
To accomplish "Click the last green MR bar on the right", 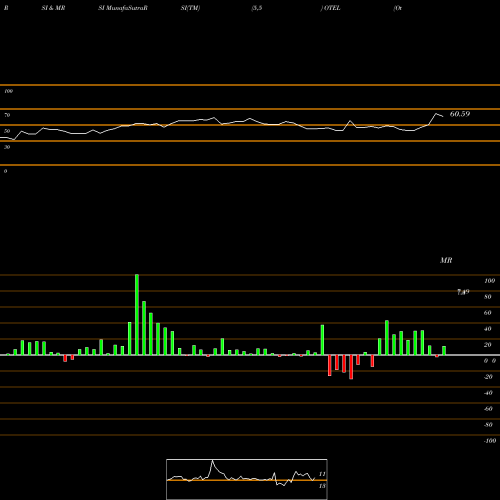I will coord(444,351).
